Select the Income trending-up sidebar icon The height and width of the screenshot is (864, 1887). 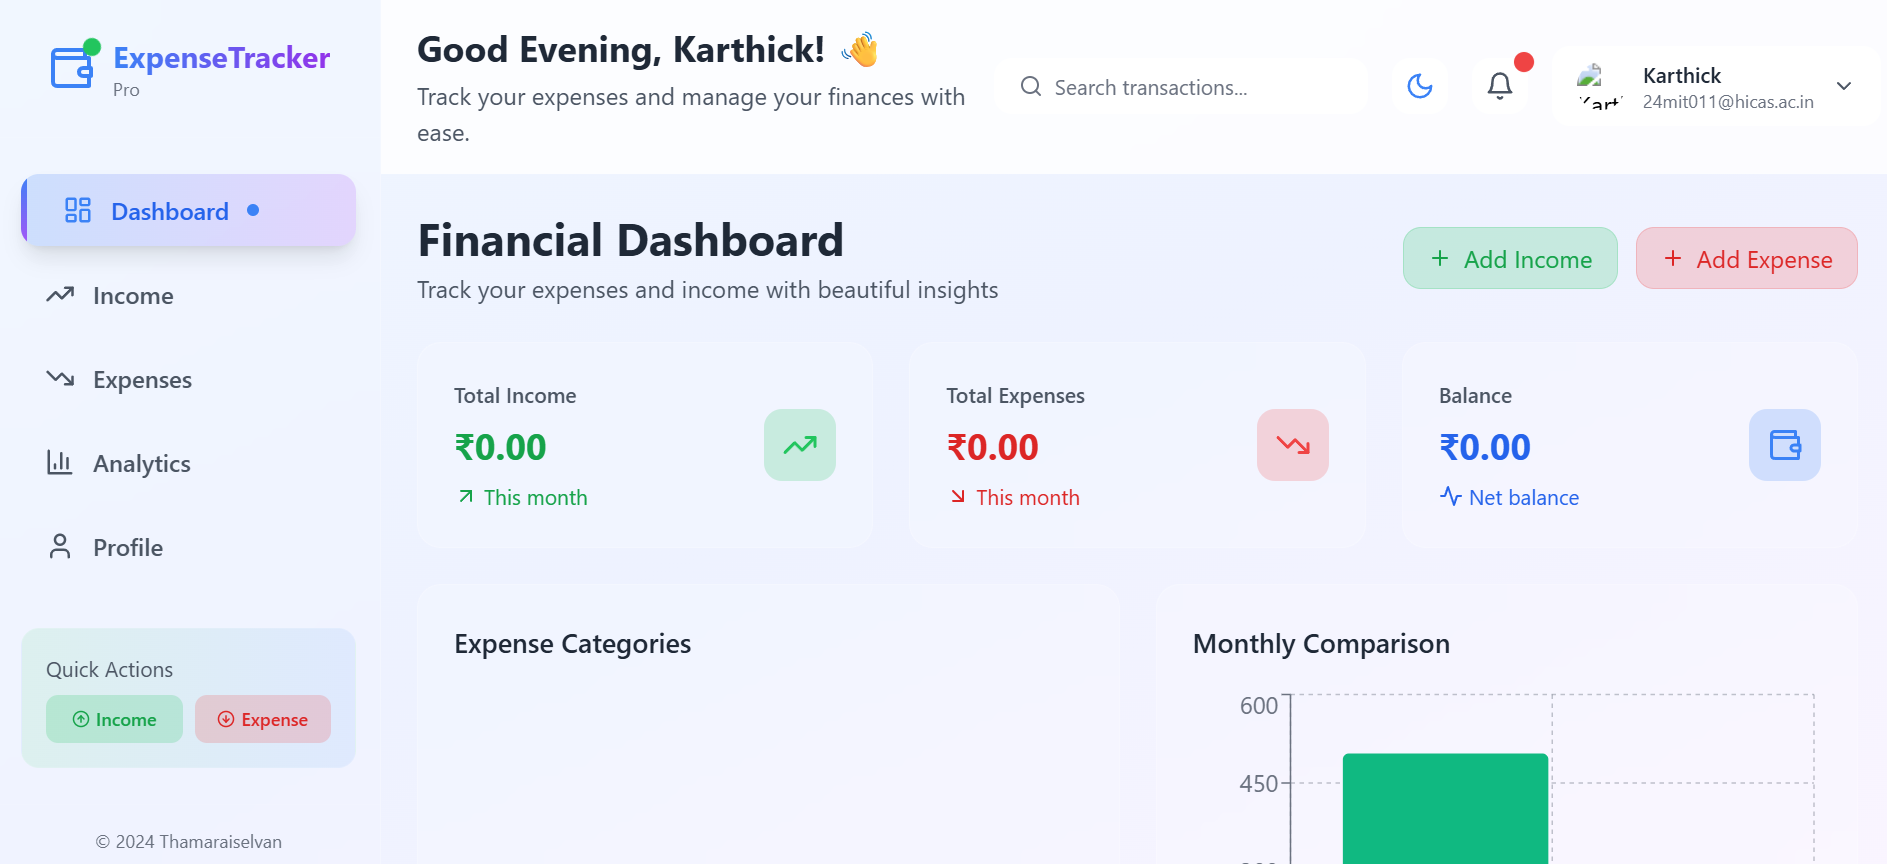[x=60, y=295]
